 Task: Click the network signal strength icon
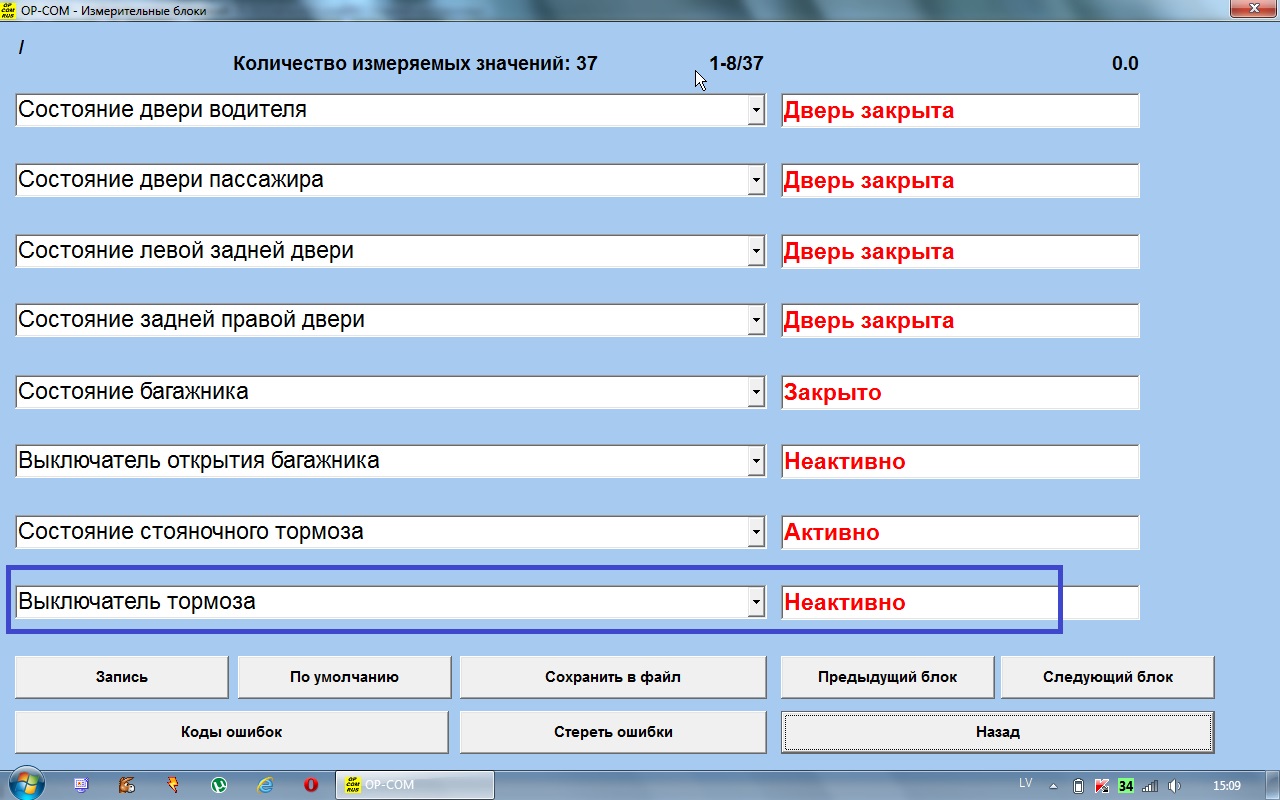[x=1150, y=785]
